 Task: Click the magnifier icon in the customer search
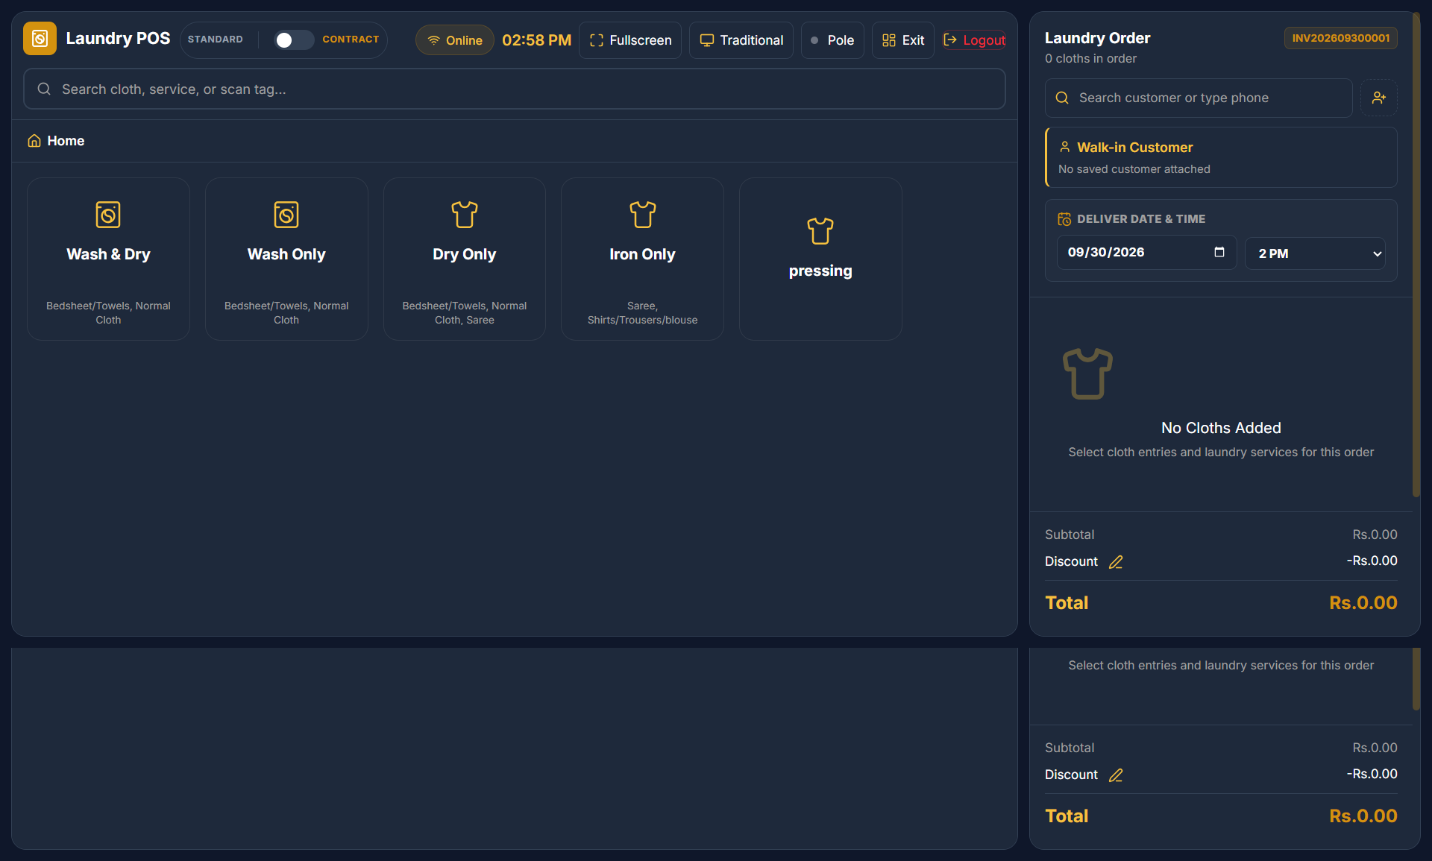(x=1062, y=98)
